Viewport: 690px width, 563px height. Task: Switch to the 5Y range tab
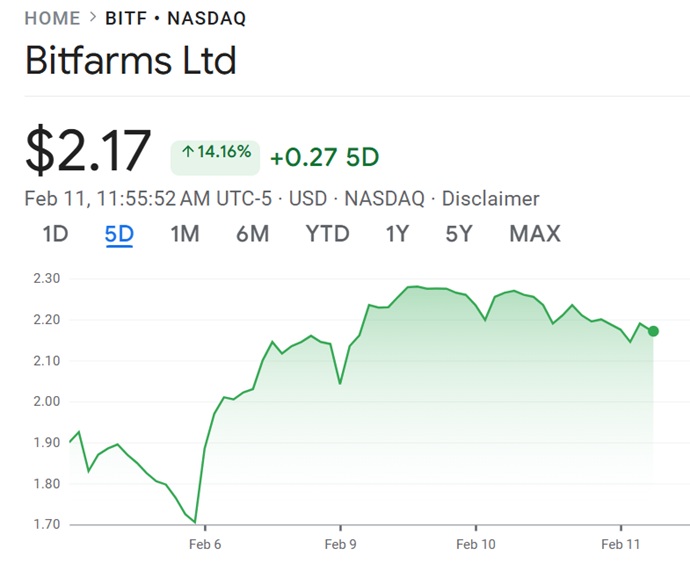pyautogui.click(x=459, y=234)
